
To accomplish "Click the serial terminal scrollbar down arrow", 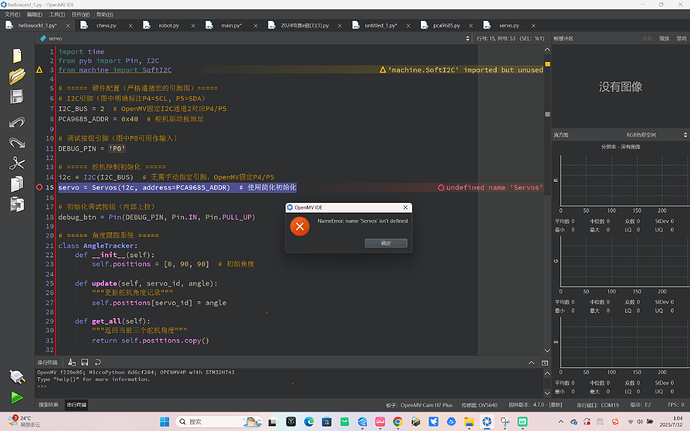I will click(x=547, y=393).
